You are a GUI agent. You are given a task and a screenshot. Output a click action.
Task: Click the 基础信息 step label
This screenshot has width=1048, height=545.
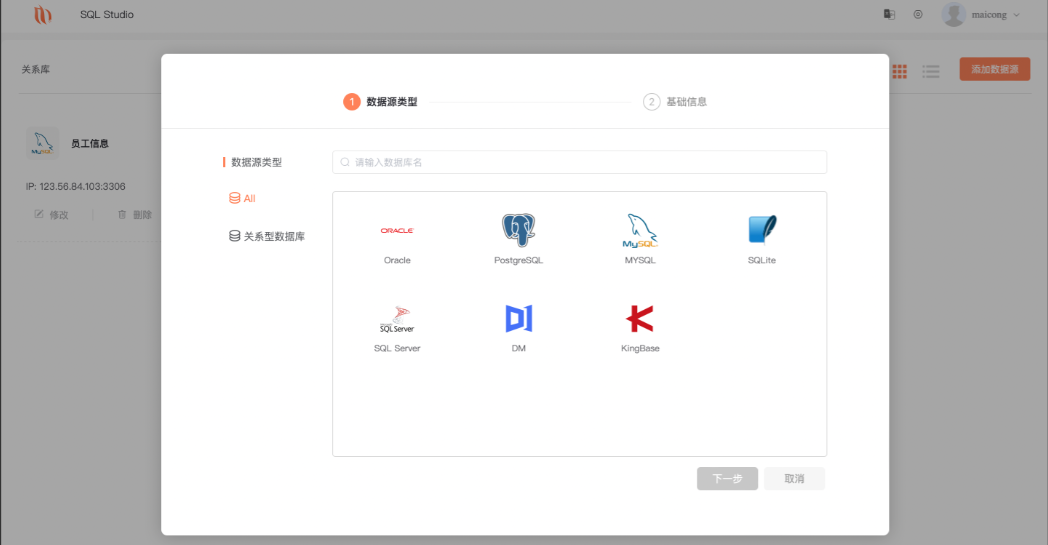pos(686,102)
